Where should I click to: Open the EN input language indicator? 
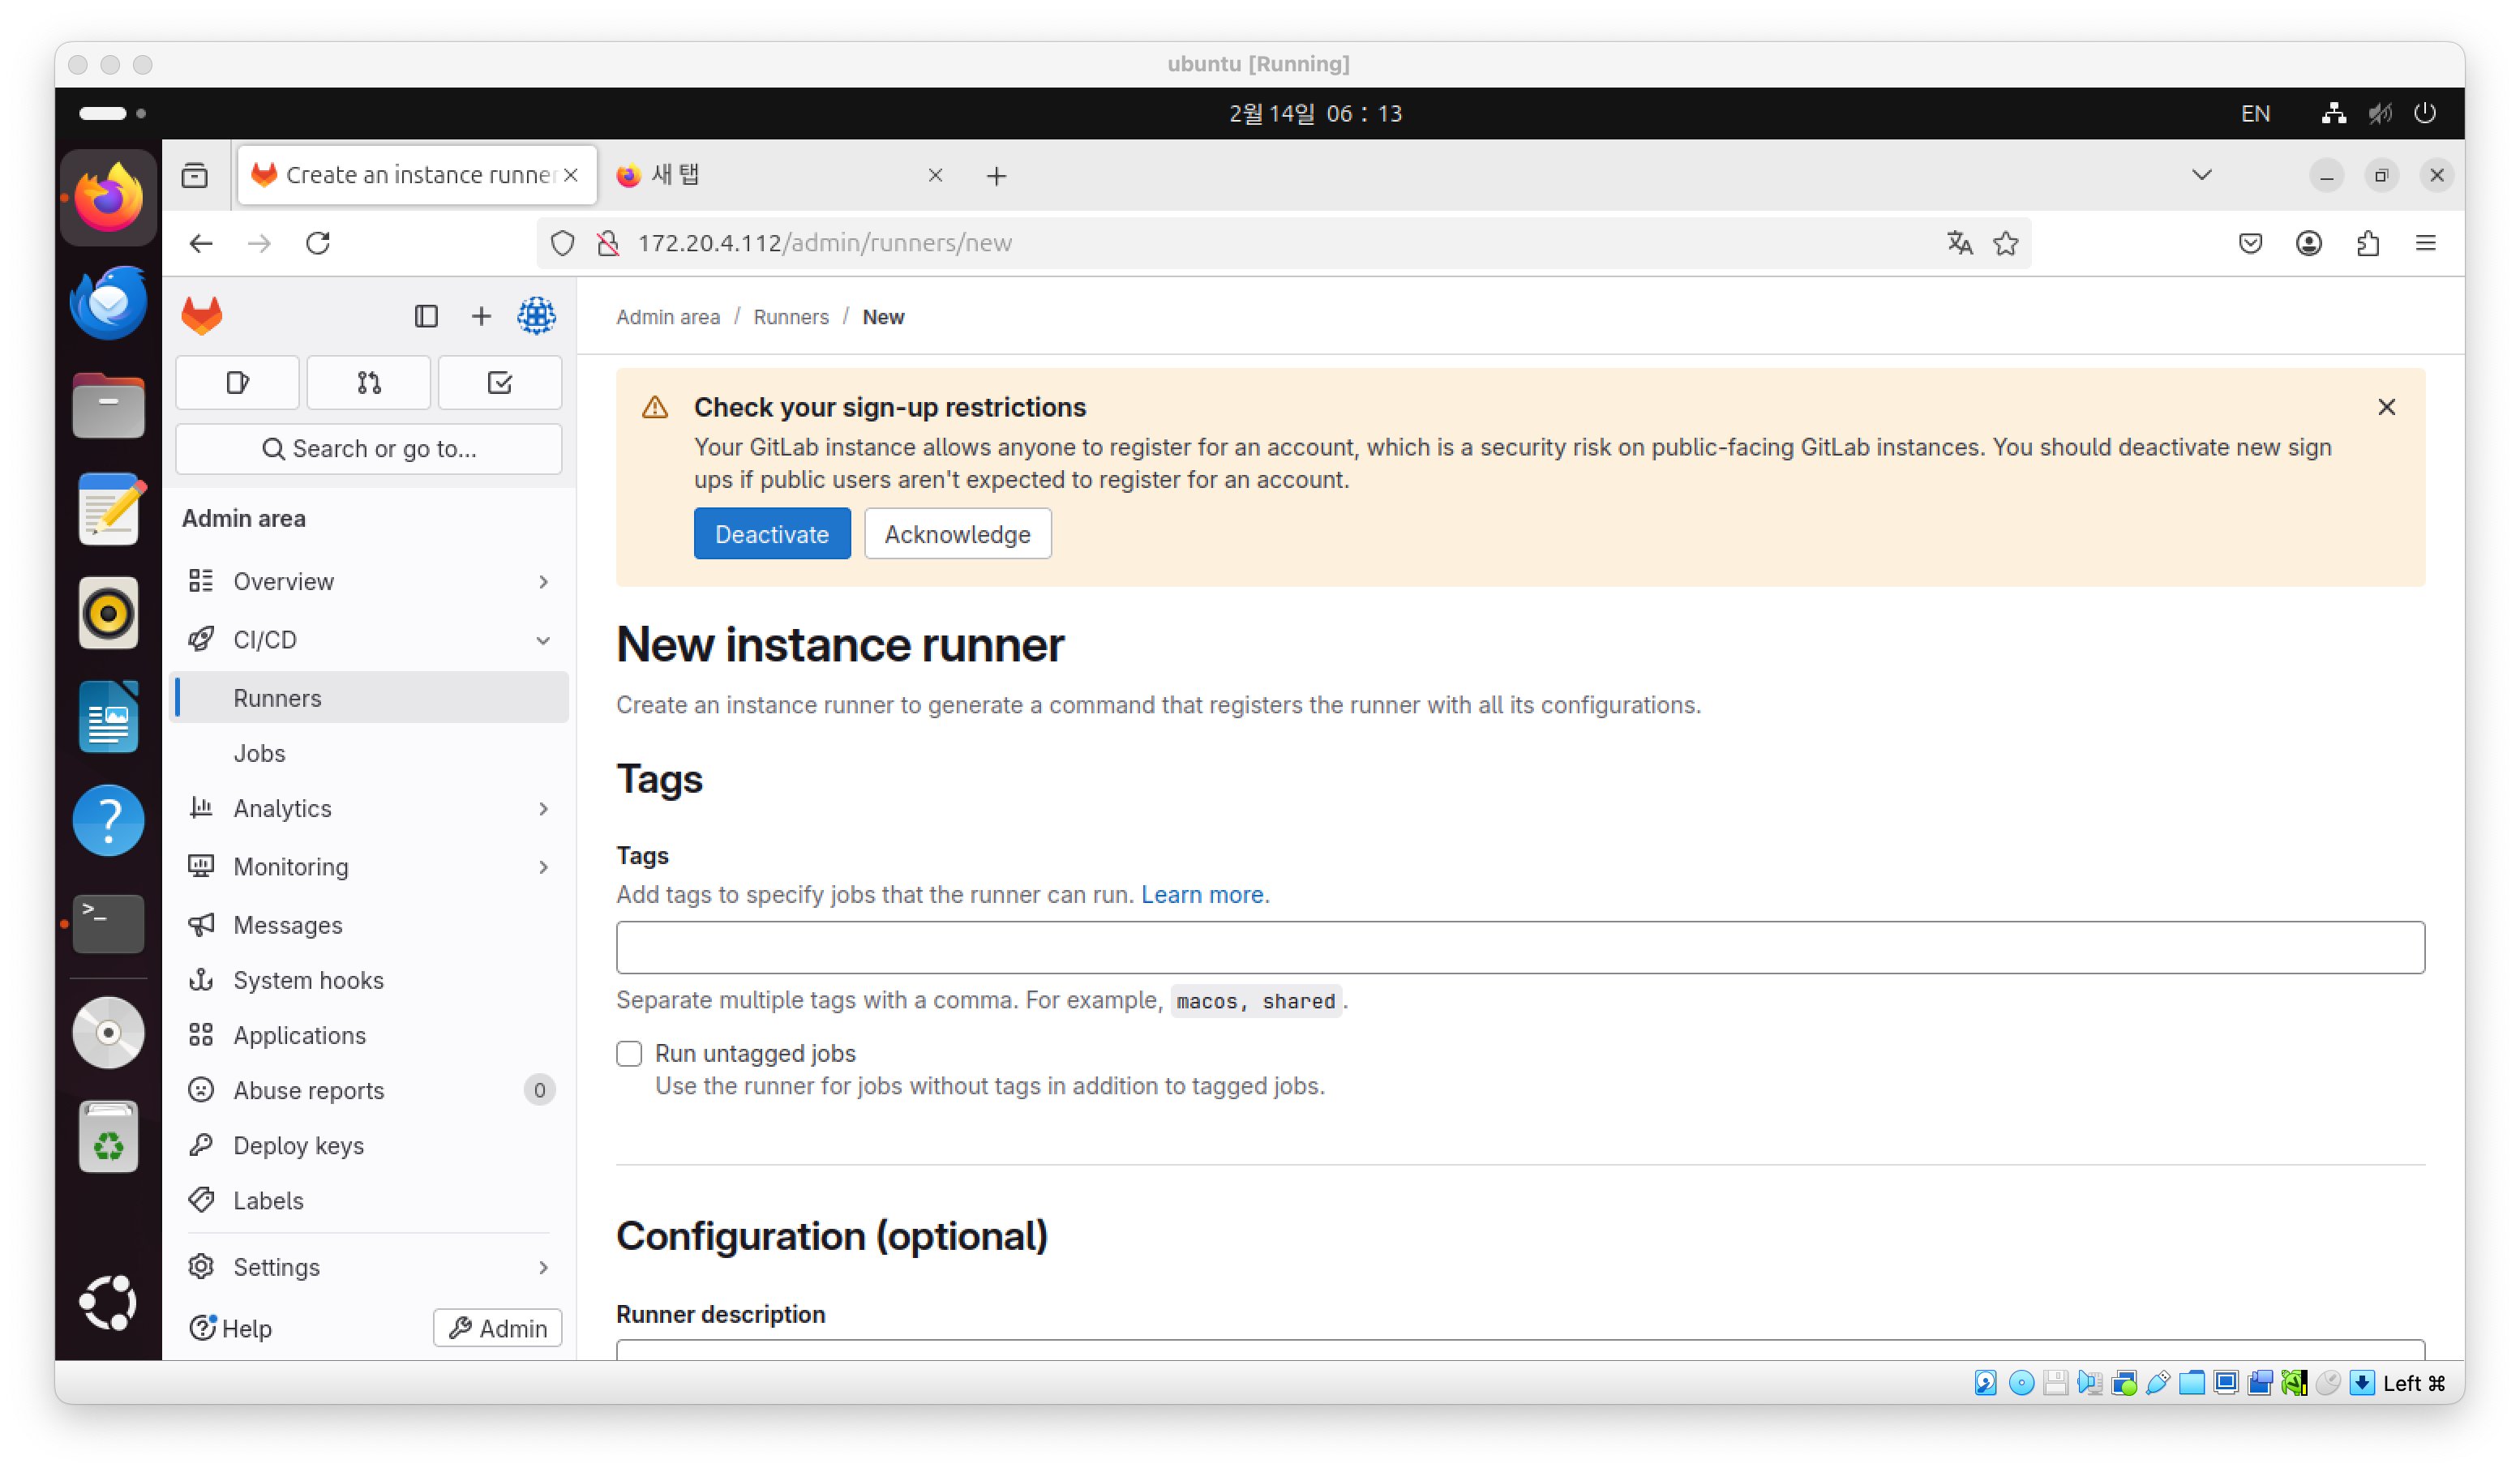tap(2255, 113)
